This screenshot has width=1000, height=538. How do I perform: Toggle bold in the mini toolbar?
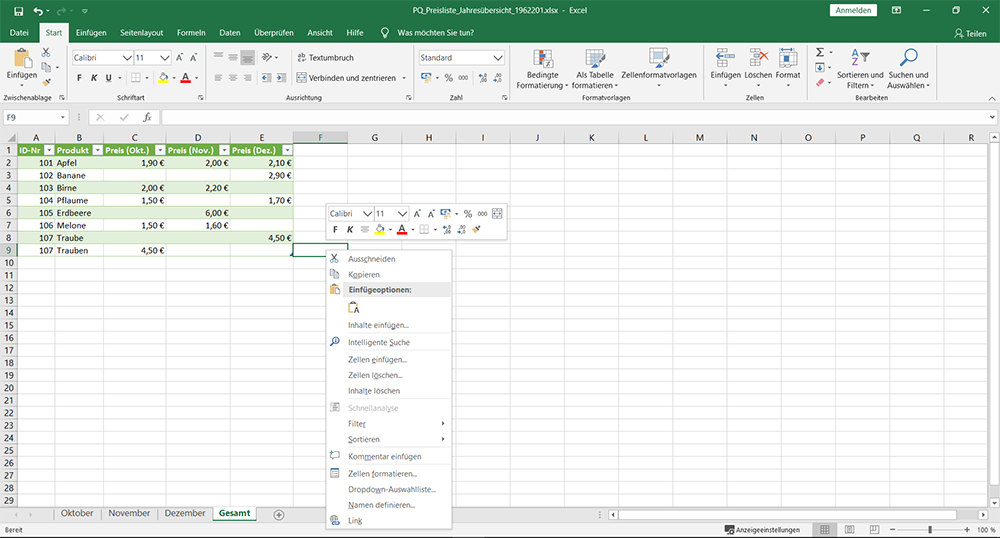335,229
